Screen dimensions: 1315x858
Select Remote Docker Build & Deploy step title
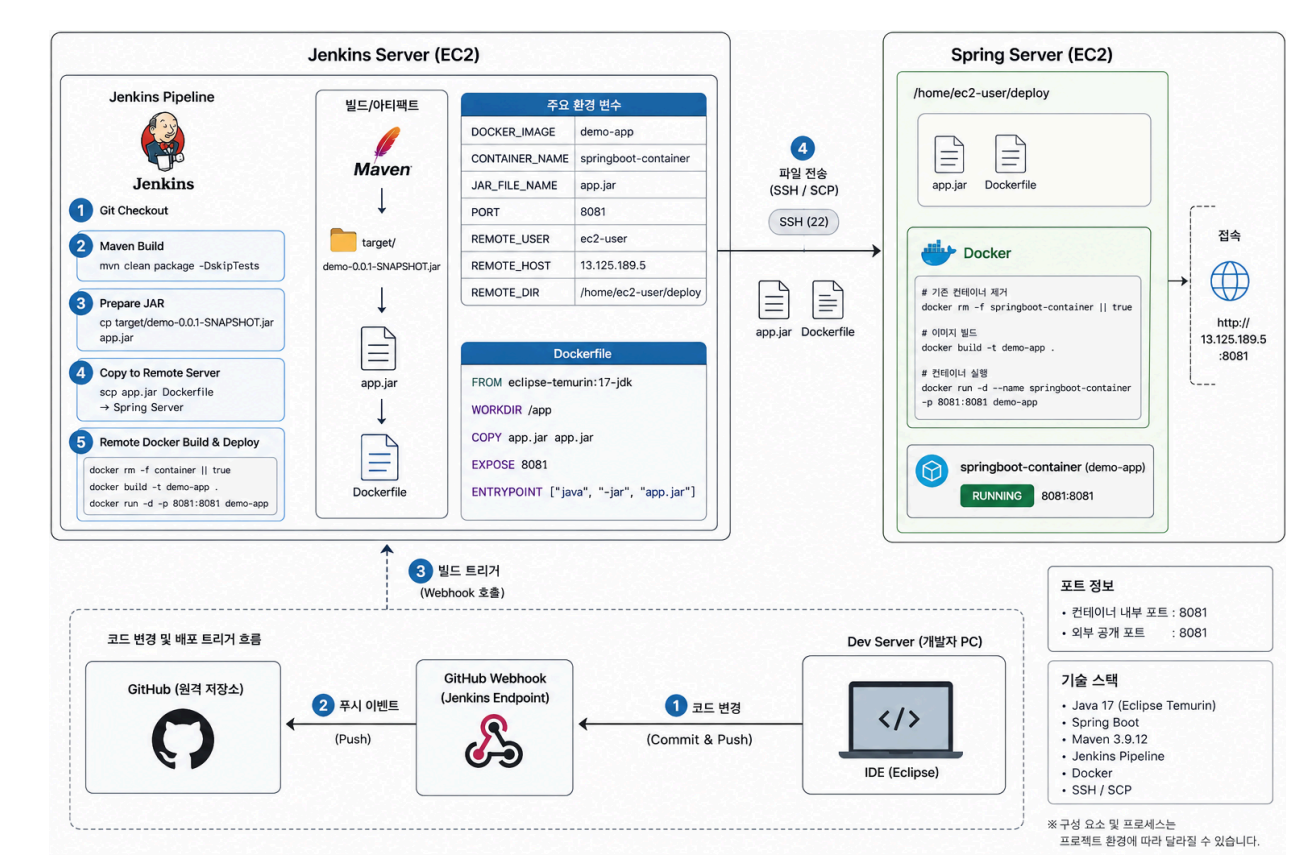[x=180, y=441]
